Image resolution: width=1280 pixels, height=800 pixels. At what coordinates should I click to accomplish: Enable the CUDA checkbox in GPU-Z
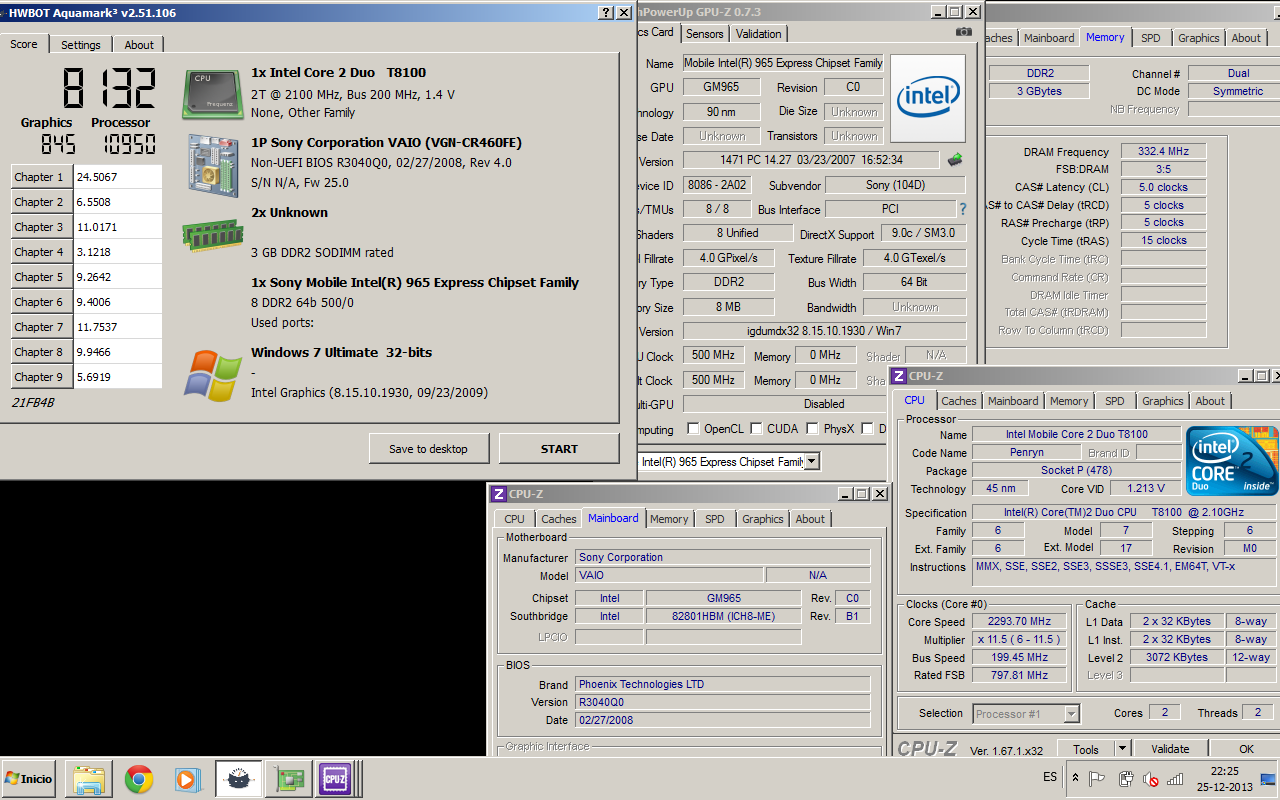[756, 429]
